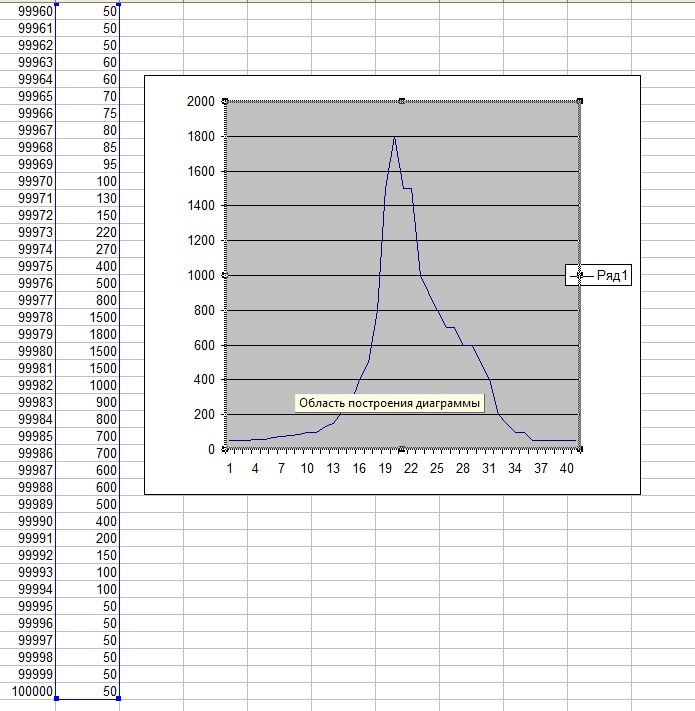Select cell containing 99979
This screenshot has width=695, height=711.
28,334
